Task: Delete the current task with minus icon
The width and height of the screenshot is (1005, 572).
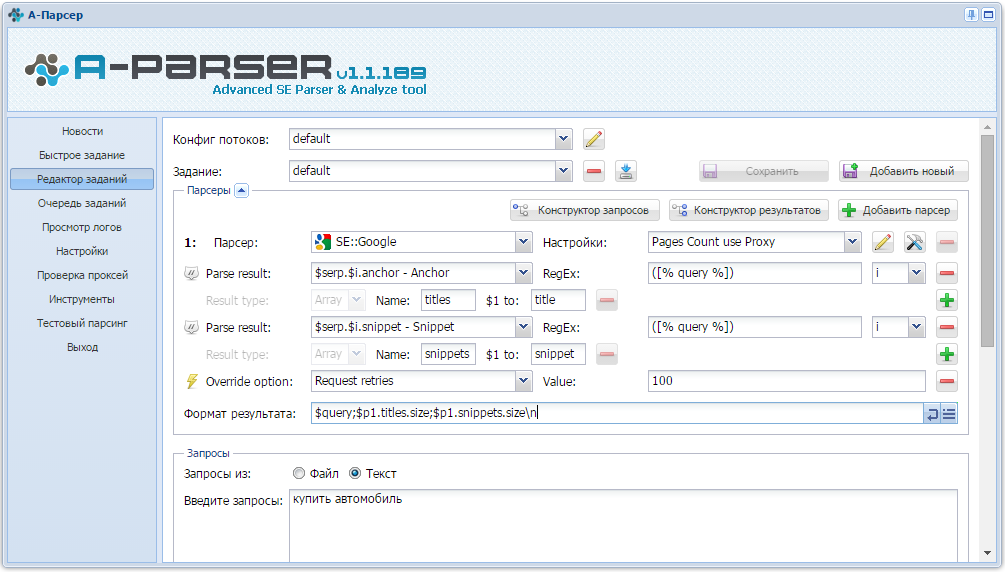Action: point(594,171)
